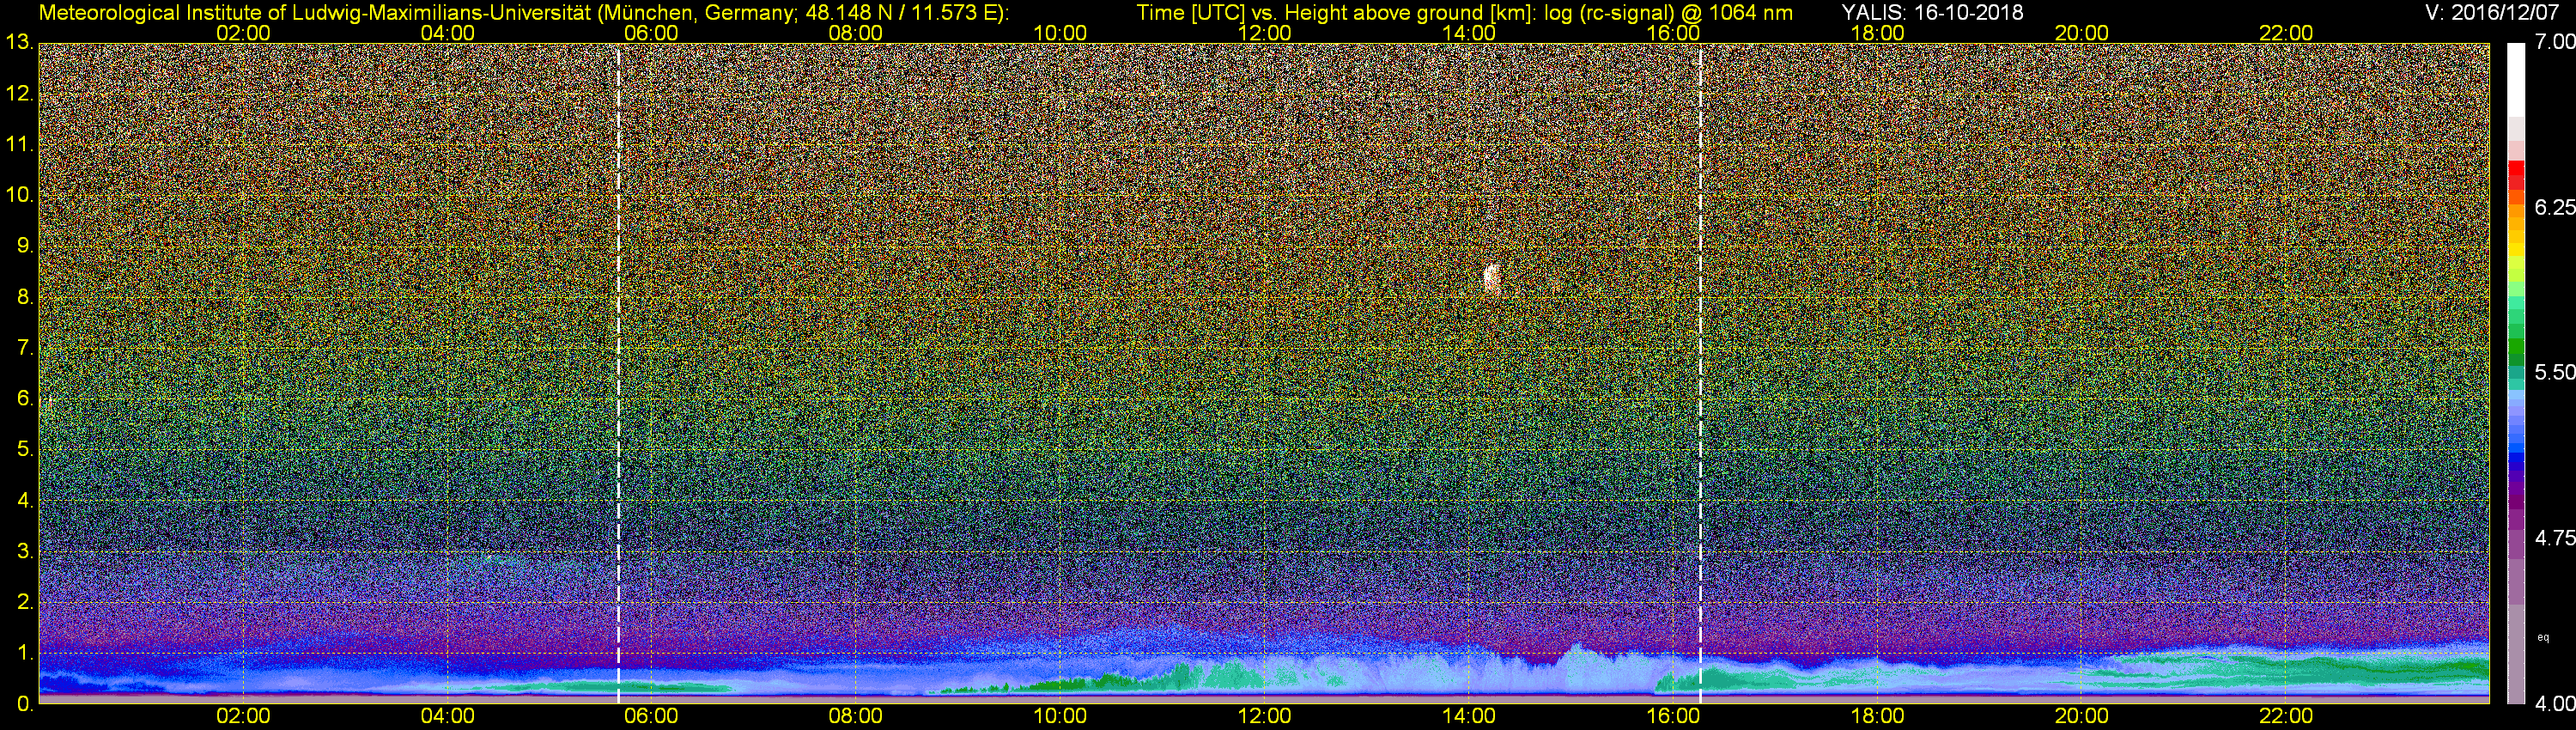The height and width of the screenshot is (730, 2576).
Task: Click the 1 km height axis label
Action: click(25, 653)
